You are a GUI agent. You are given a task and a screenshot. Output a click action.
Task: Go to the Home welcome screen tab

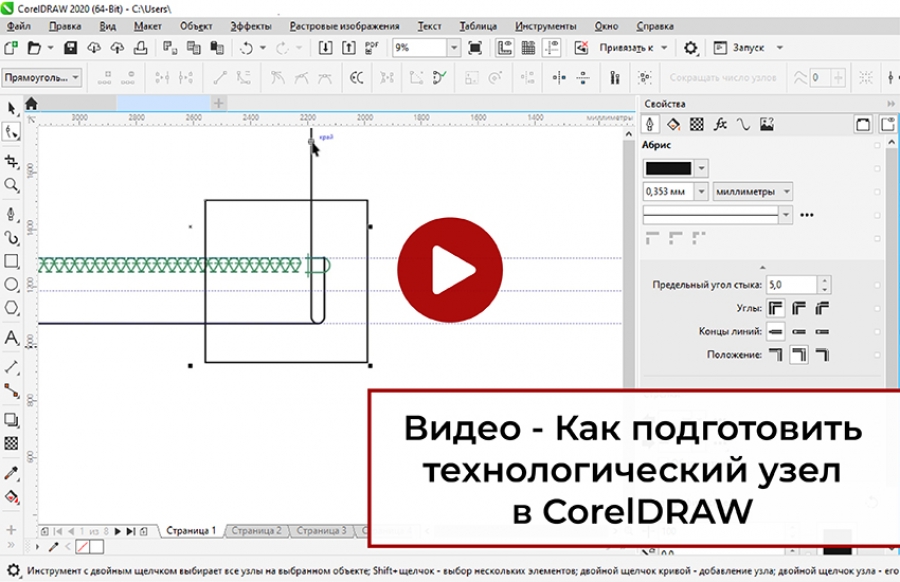32,103
